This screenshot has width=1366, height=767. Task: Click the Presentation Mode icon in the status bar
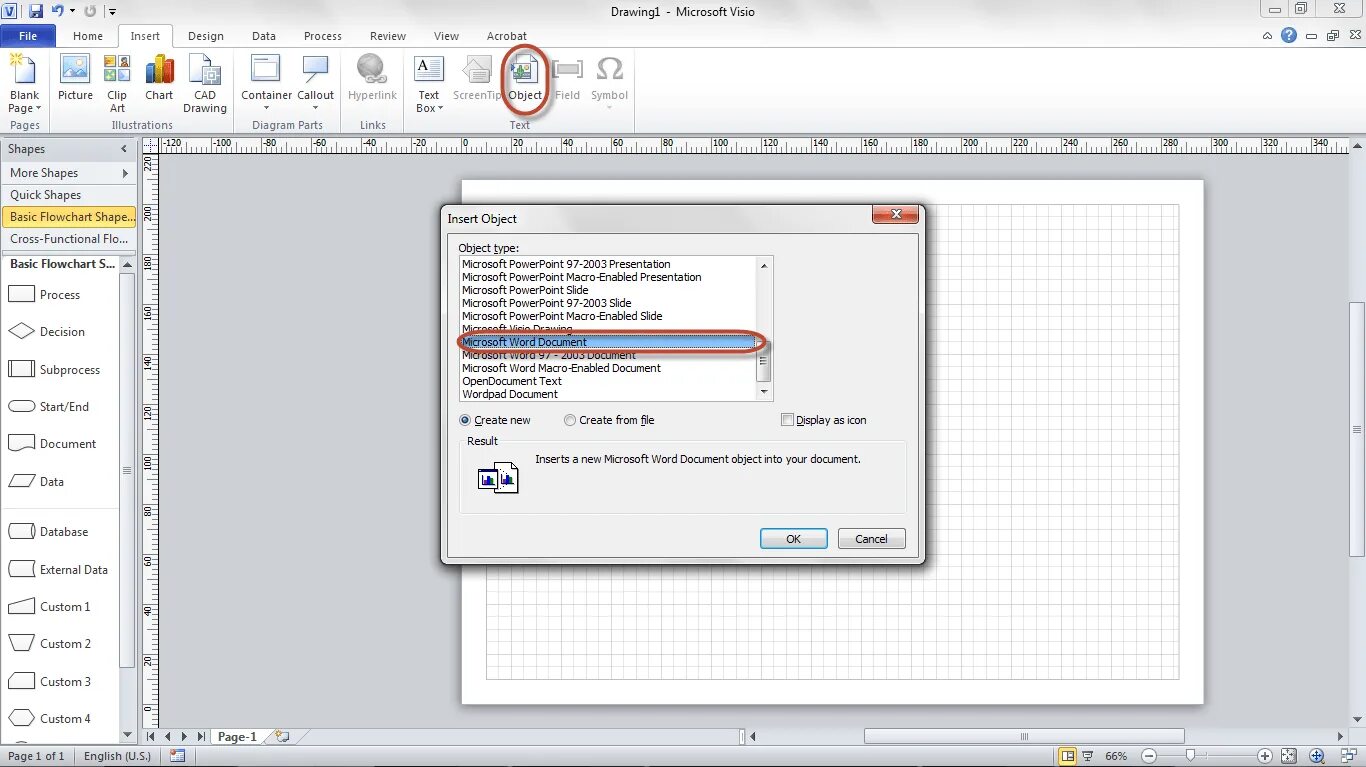[x=1088, y=756]
